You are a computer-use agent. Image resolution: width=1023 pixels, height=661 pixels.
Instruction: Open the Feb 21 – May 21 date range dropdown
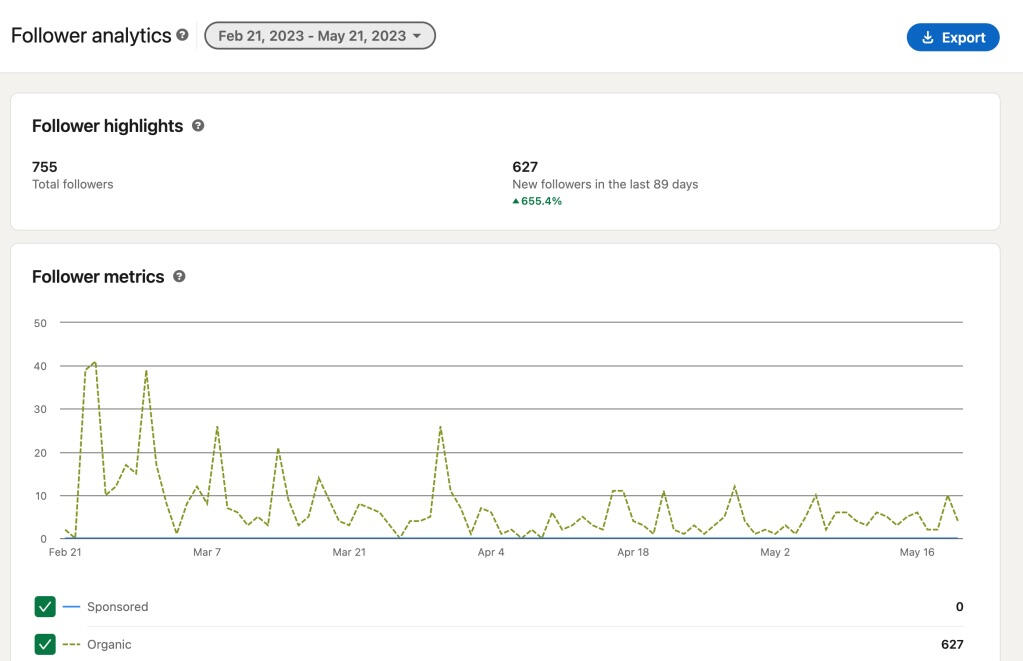[320, 36]
